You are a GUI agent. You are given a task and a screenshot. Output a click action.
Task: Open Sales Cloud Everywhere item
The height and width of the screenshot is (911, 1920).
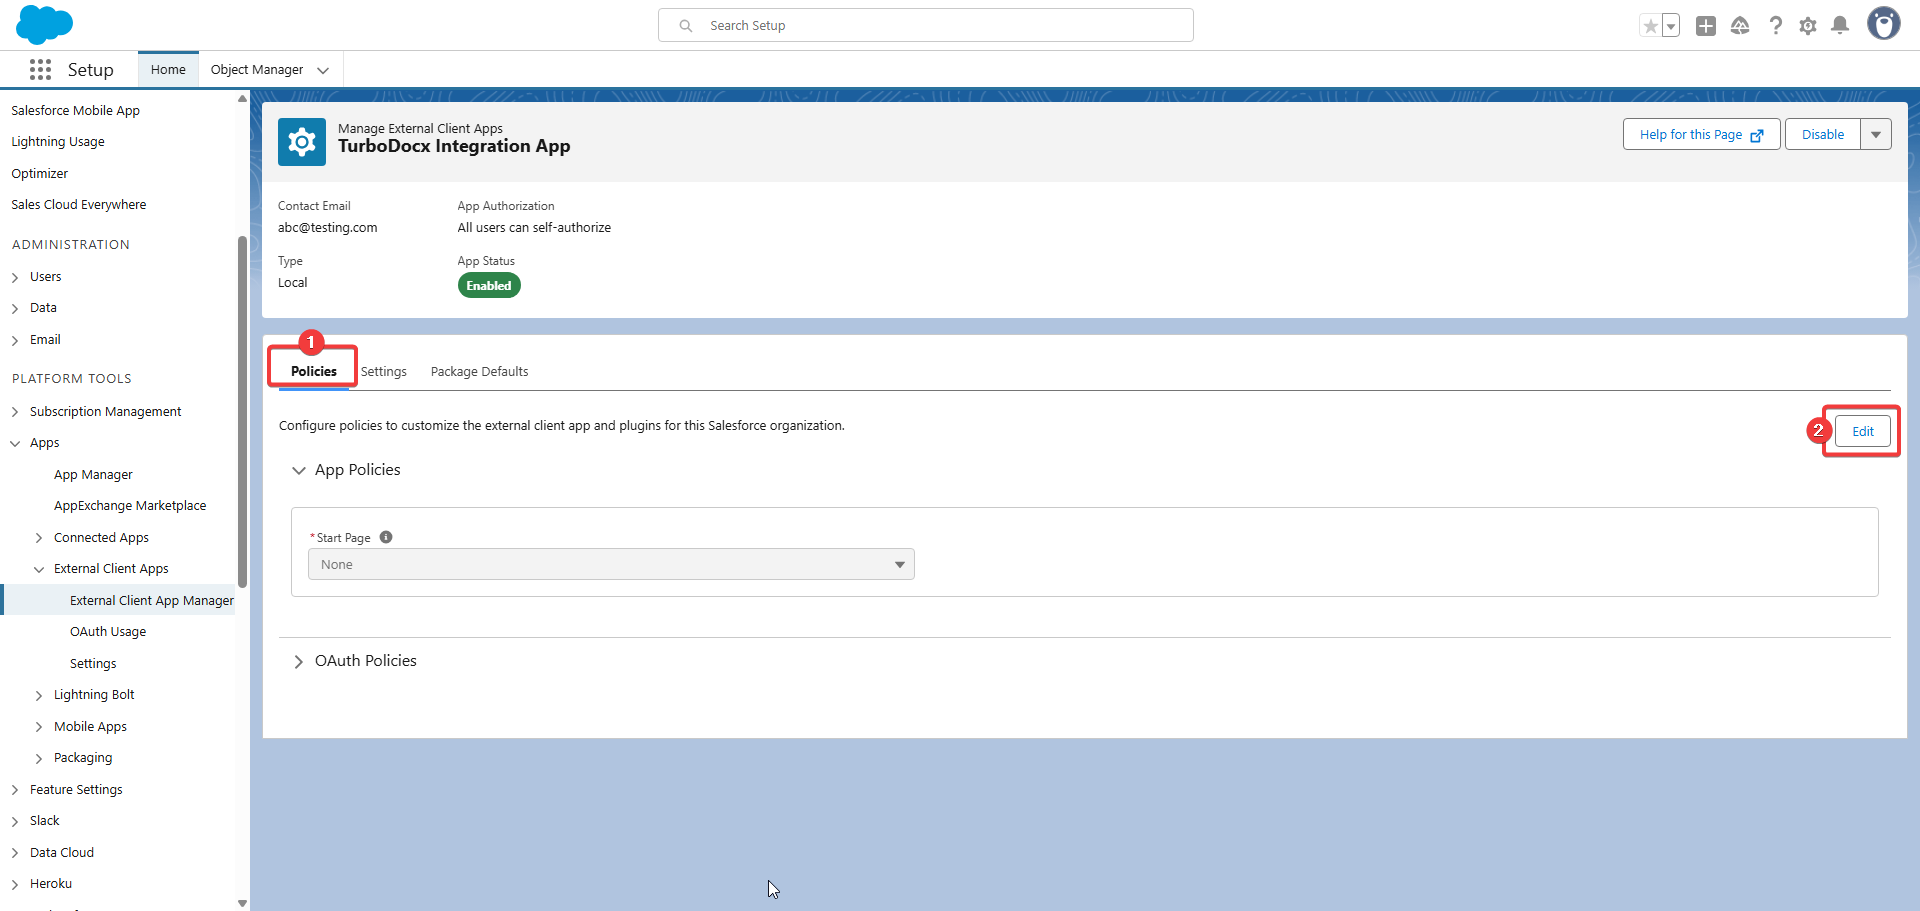(78, 204)
